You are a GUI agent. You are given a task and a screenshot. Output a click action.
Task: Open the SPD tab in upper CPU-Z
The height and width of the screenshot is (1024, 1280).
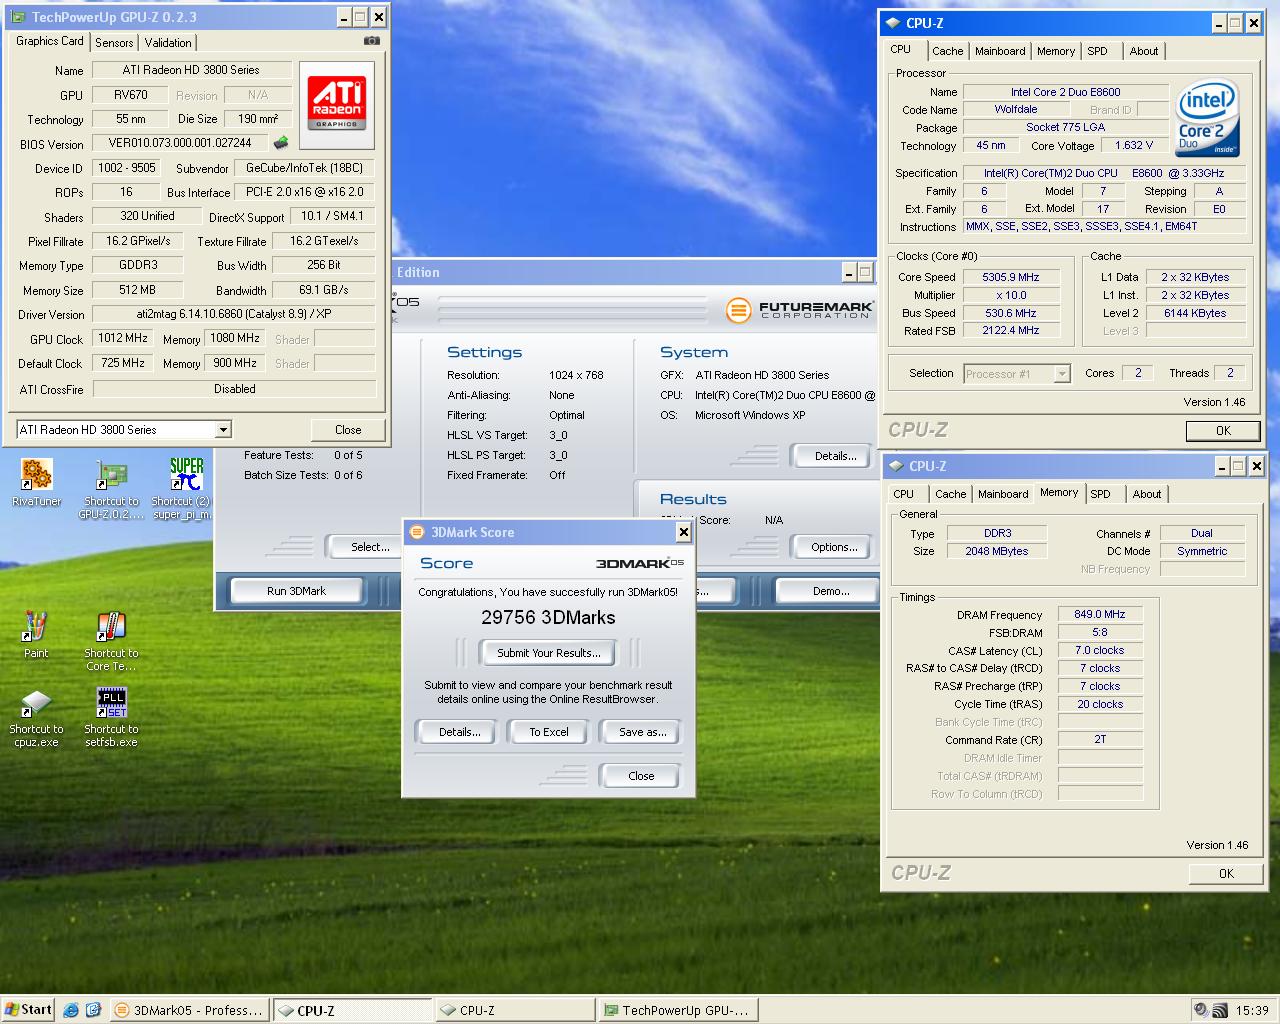(1098, 51)
